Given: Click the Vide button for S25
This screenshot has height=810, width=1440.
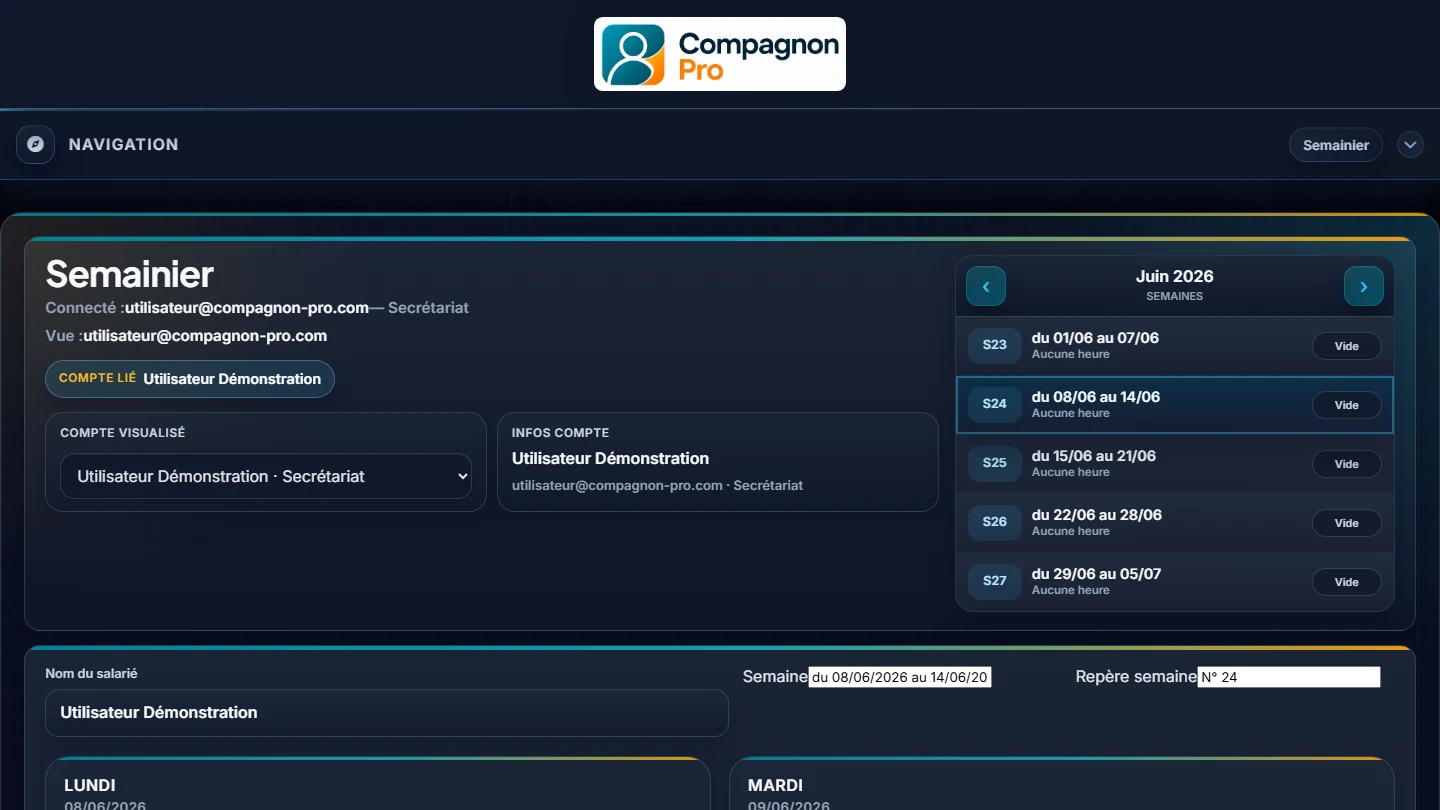Looking at the screenshot, I should click(x=1347, y=464).
